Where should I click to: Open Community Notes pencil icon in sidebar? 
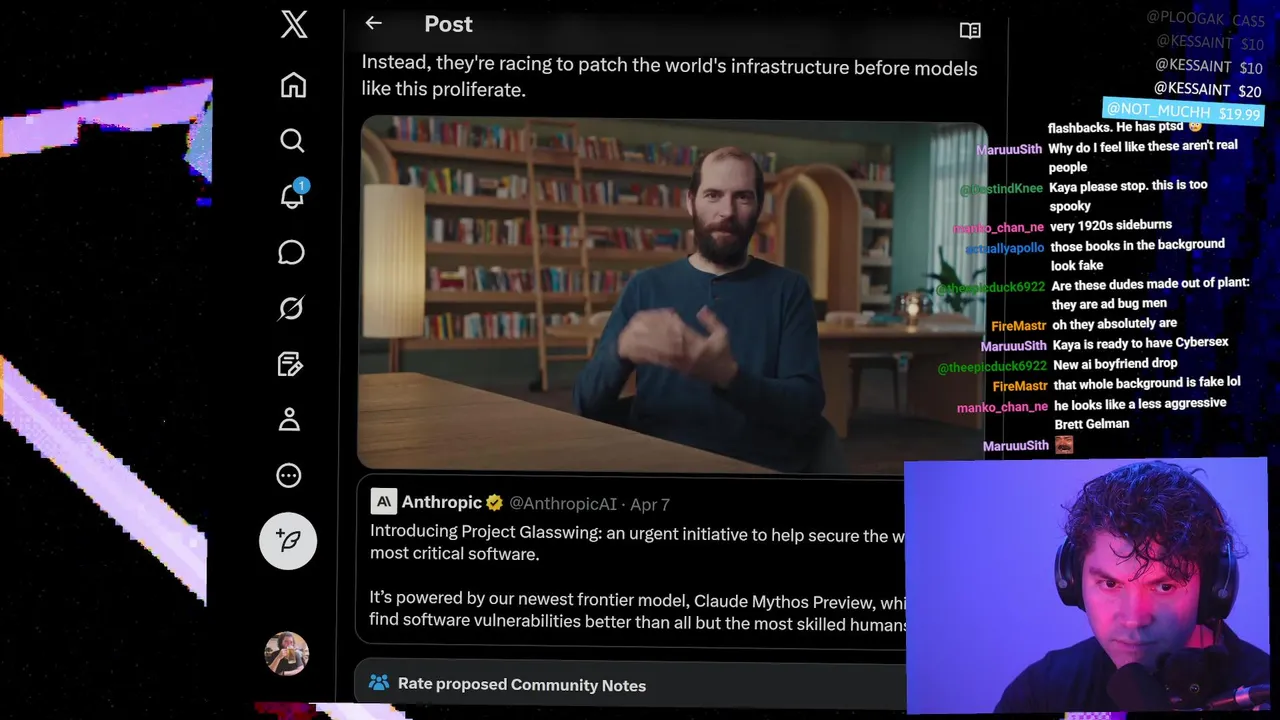(x=290, y=364)
